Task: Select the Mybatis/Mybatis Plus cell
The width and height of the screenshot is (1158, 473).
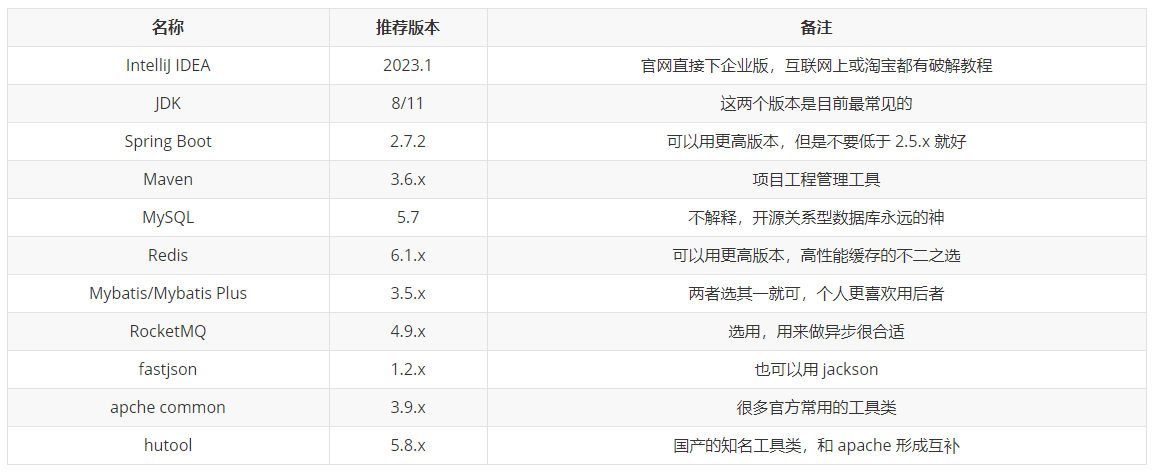Action: [168, 293]
